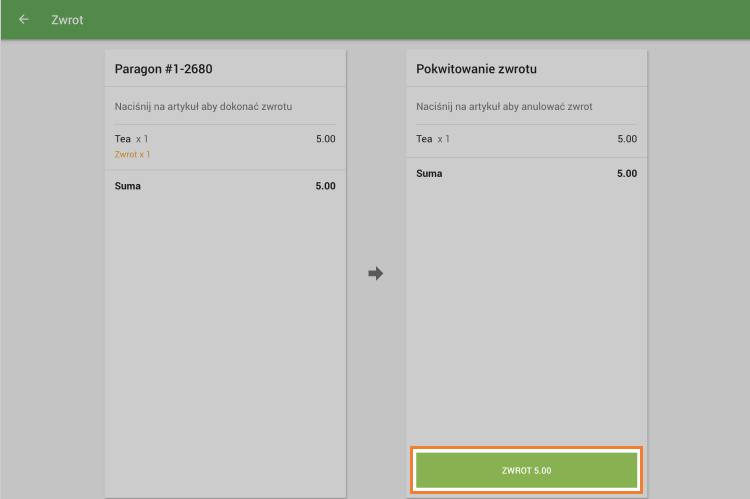Select the Tea item in Paragon #1-2680
The image size is (750, 499).
pos(124,139)
